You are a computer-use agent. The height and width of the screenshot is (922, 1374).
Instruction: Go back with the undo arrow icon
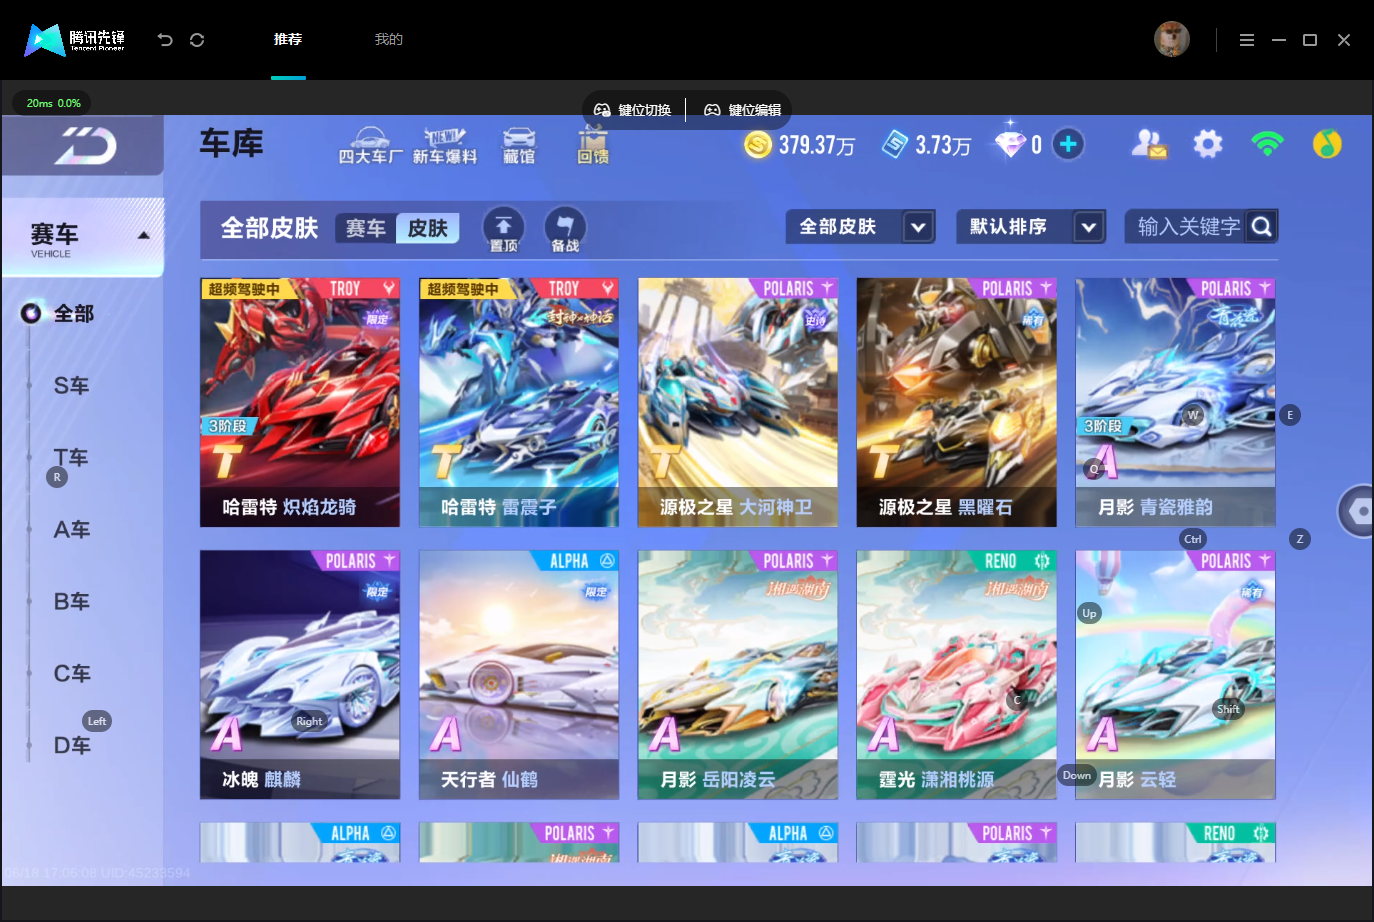click(165, 40)
